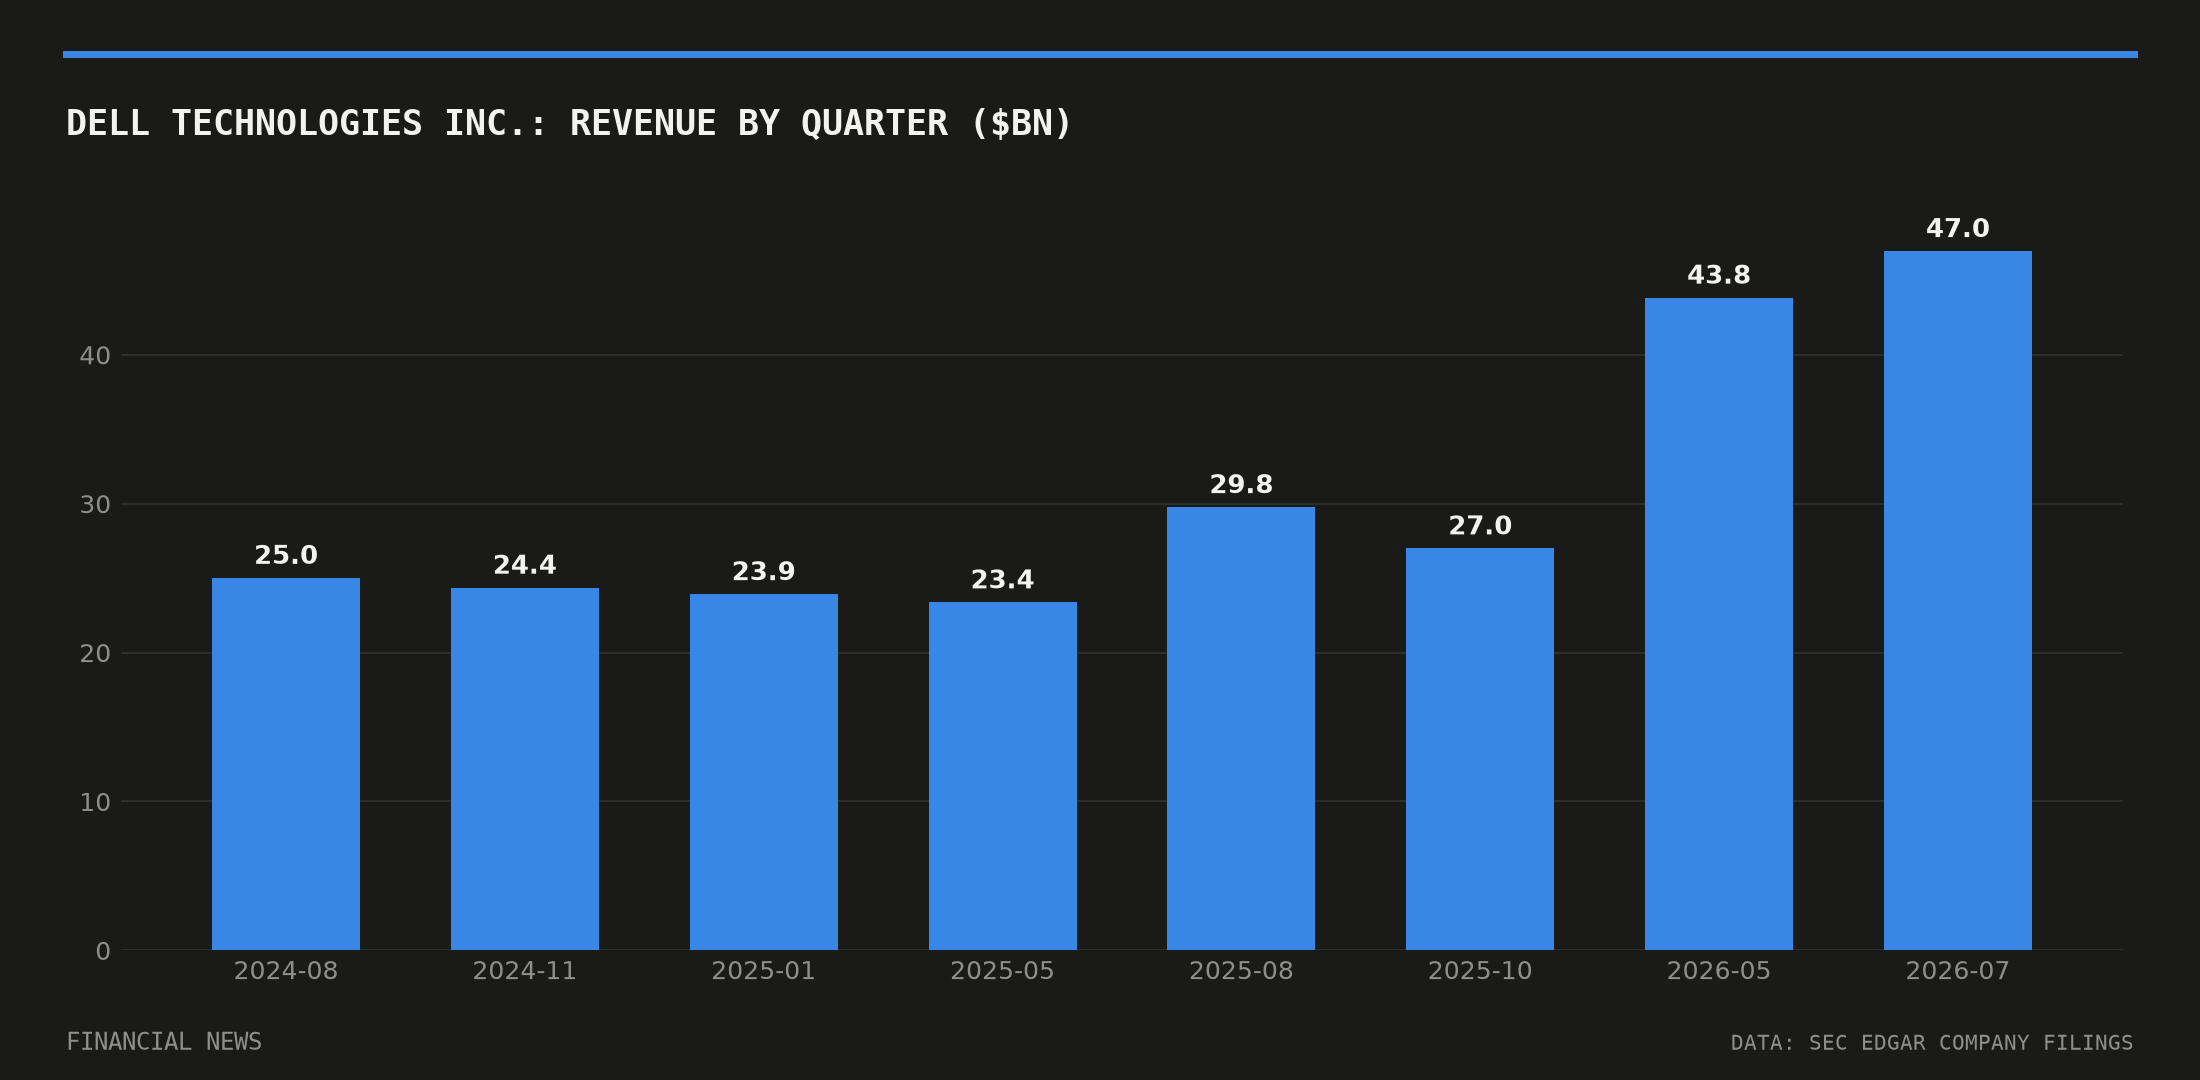Viewport: 2200px width, 1080px height.
Task: Click the 2026-05 revenue bar
Action: (x=1719, y=624)
